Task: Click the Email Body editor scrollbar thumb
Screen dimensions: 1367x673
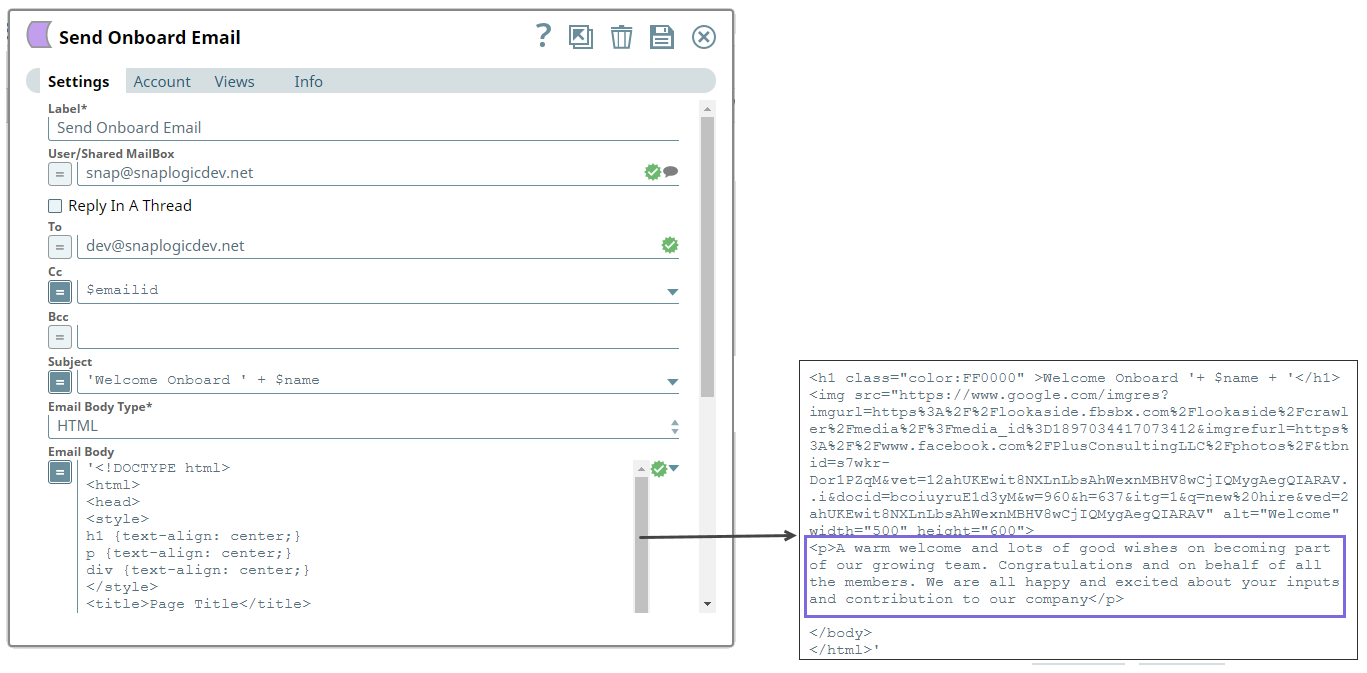Action: point(642,543)
